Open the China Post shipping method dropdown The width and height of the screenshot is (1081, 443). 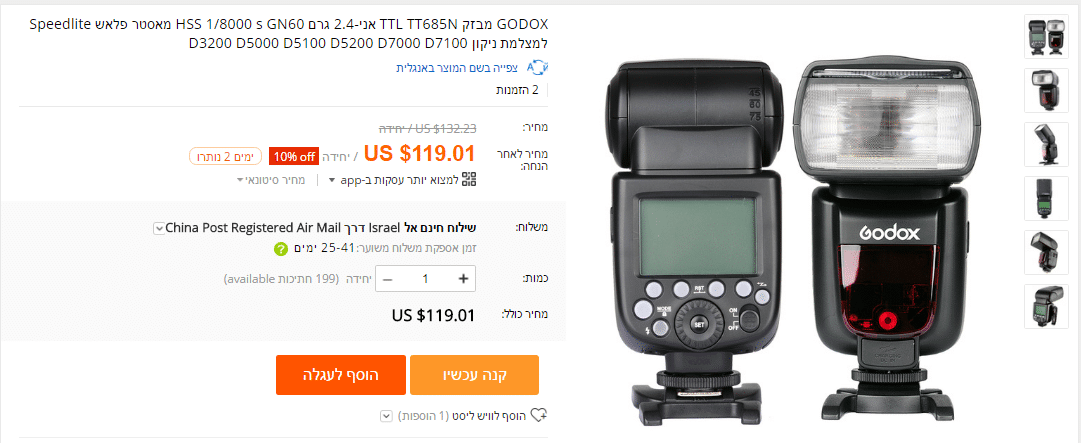tap(159, 227)
